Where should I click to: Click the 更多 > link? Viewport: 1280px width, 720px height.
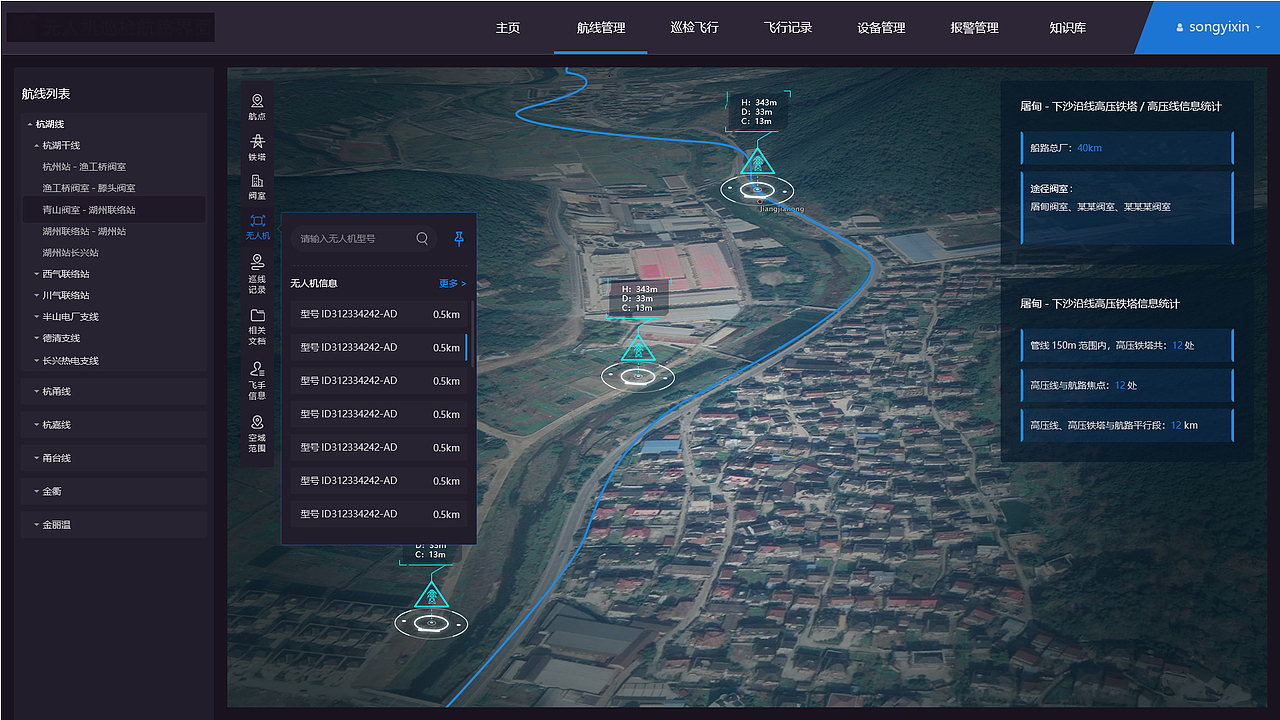coord(452,284)
